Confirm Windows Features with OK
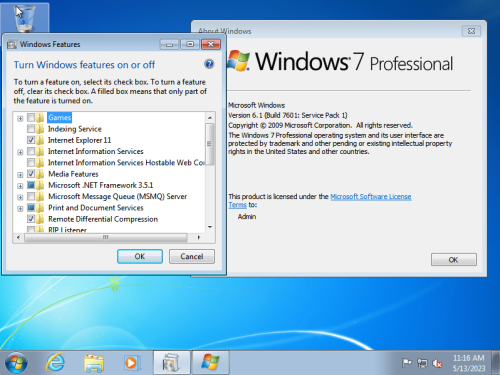The image size is (500, 375). tap(140, 256)
